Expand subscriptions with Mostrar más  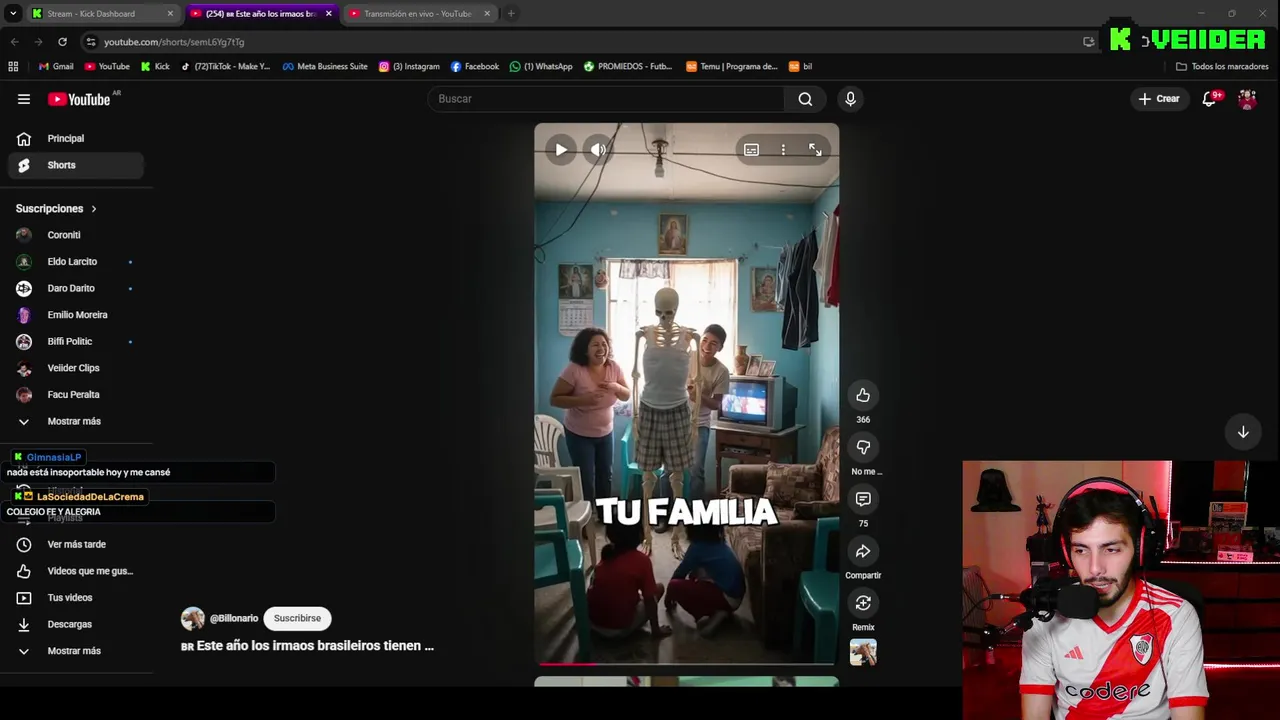click(76, 421)
